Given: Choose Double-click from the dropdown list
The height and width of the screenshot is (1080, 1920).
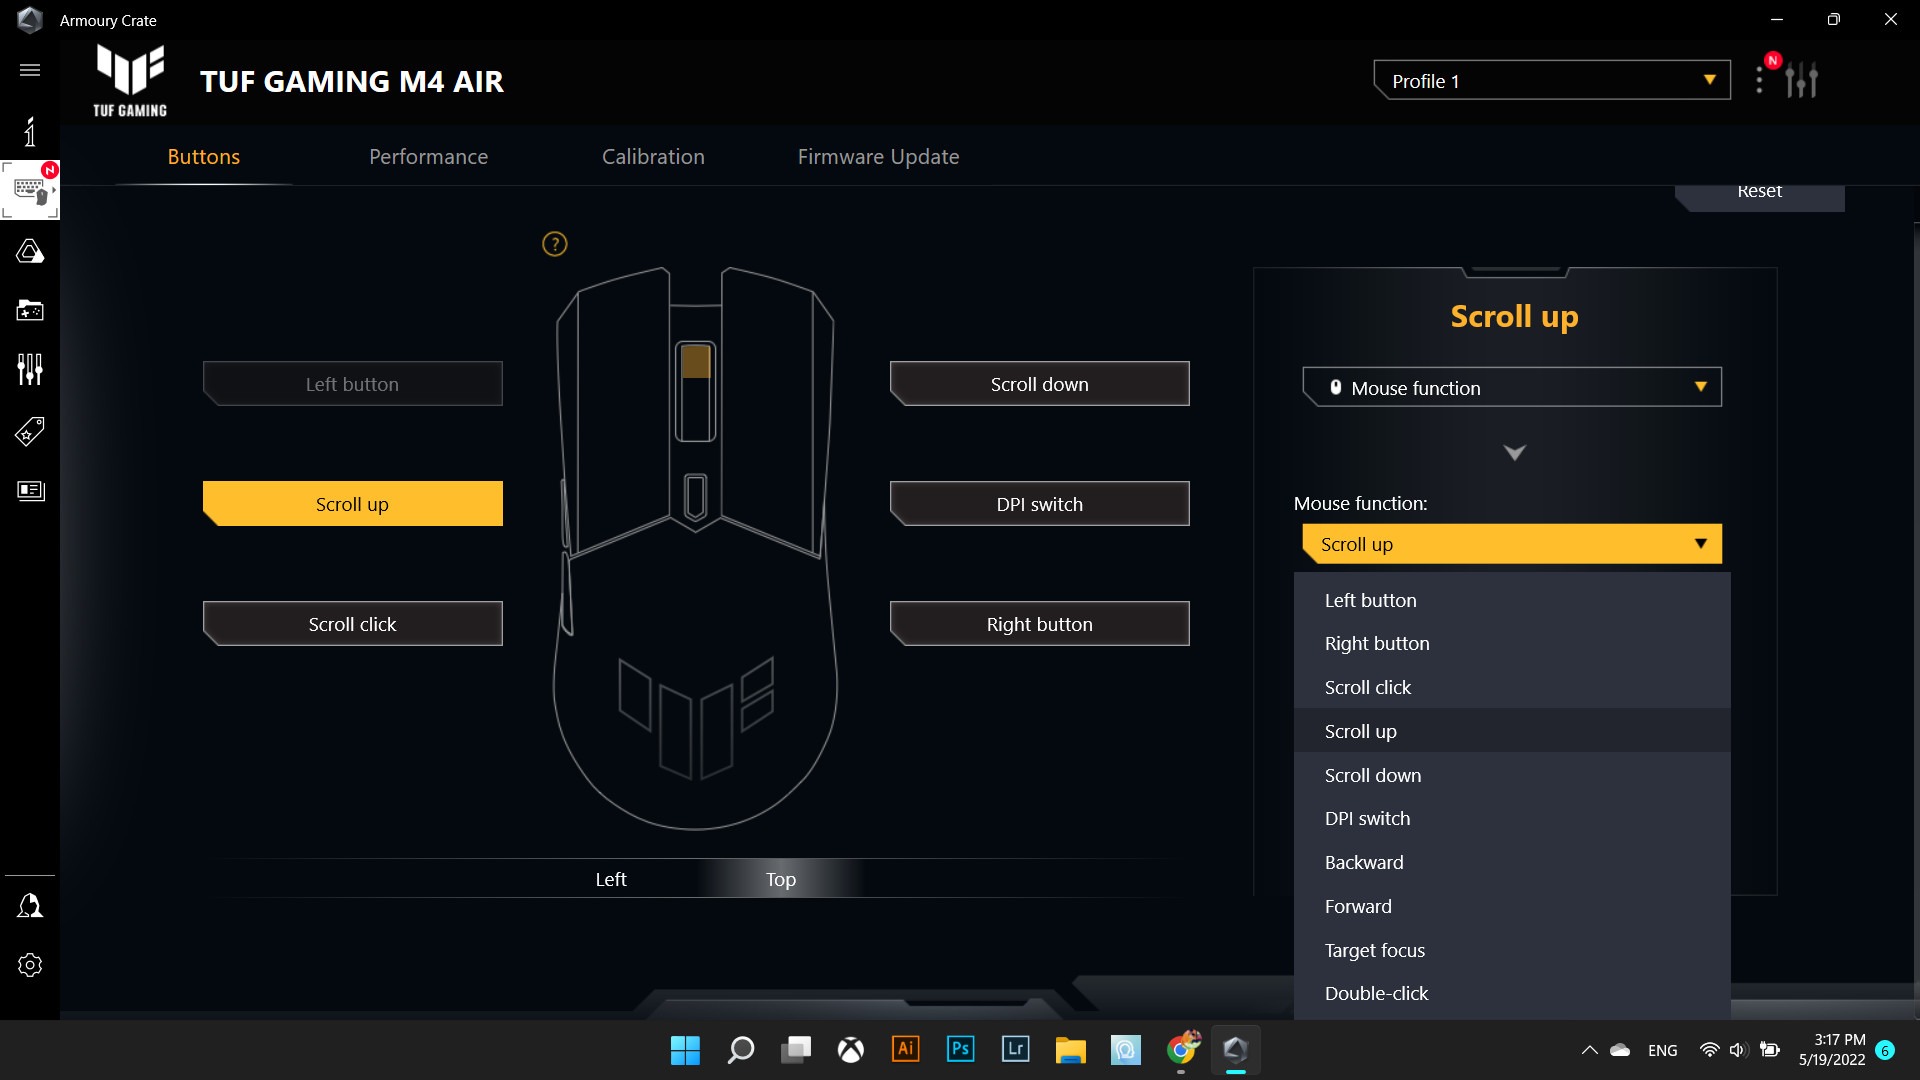Looking at the screenshot, I should (x=1512, y=994).
